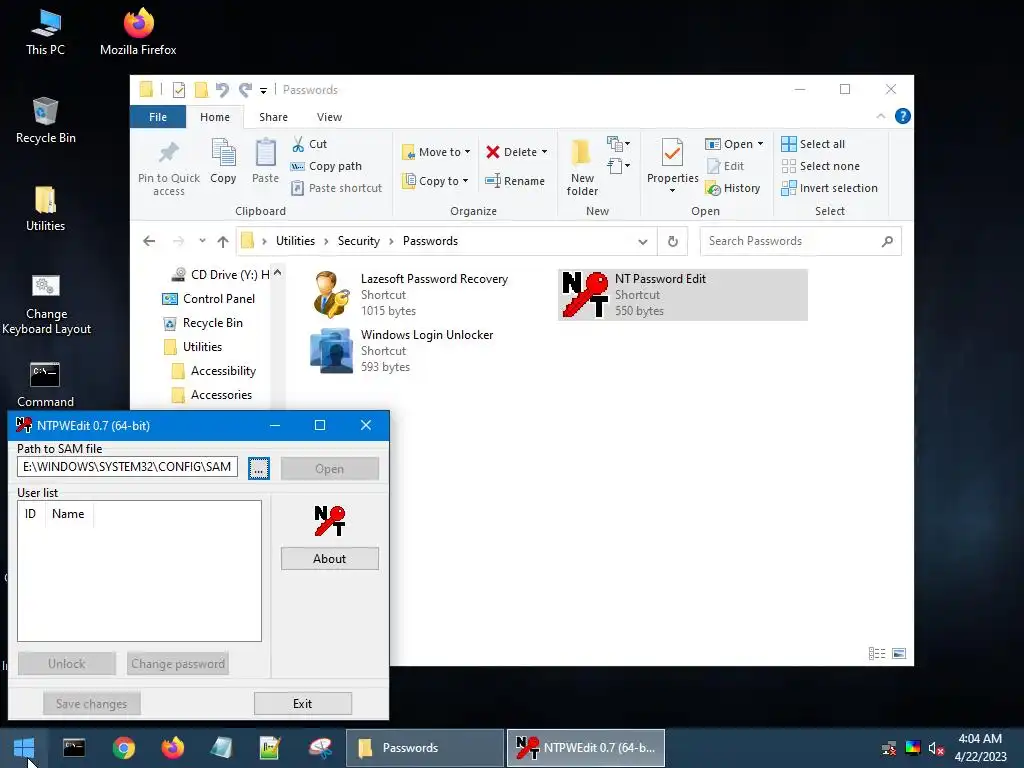The height and width of the screenshot is (768, 1024).
Task: Click muted volume icon in system tray
Action: coord(936,748)
